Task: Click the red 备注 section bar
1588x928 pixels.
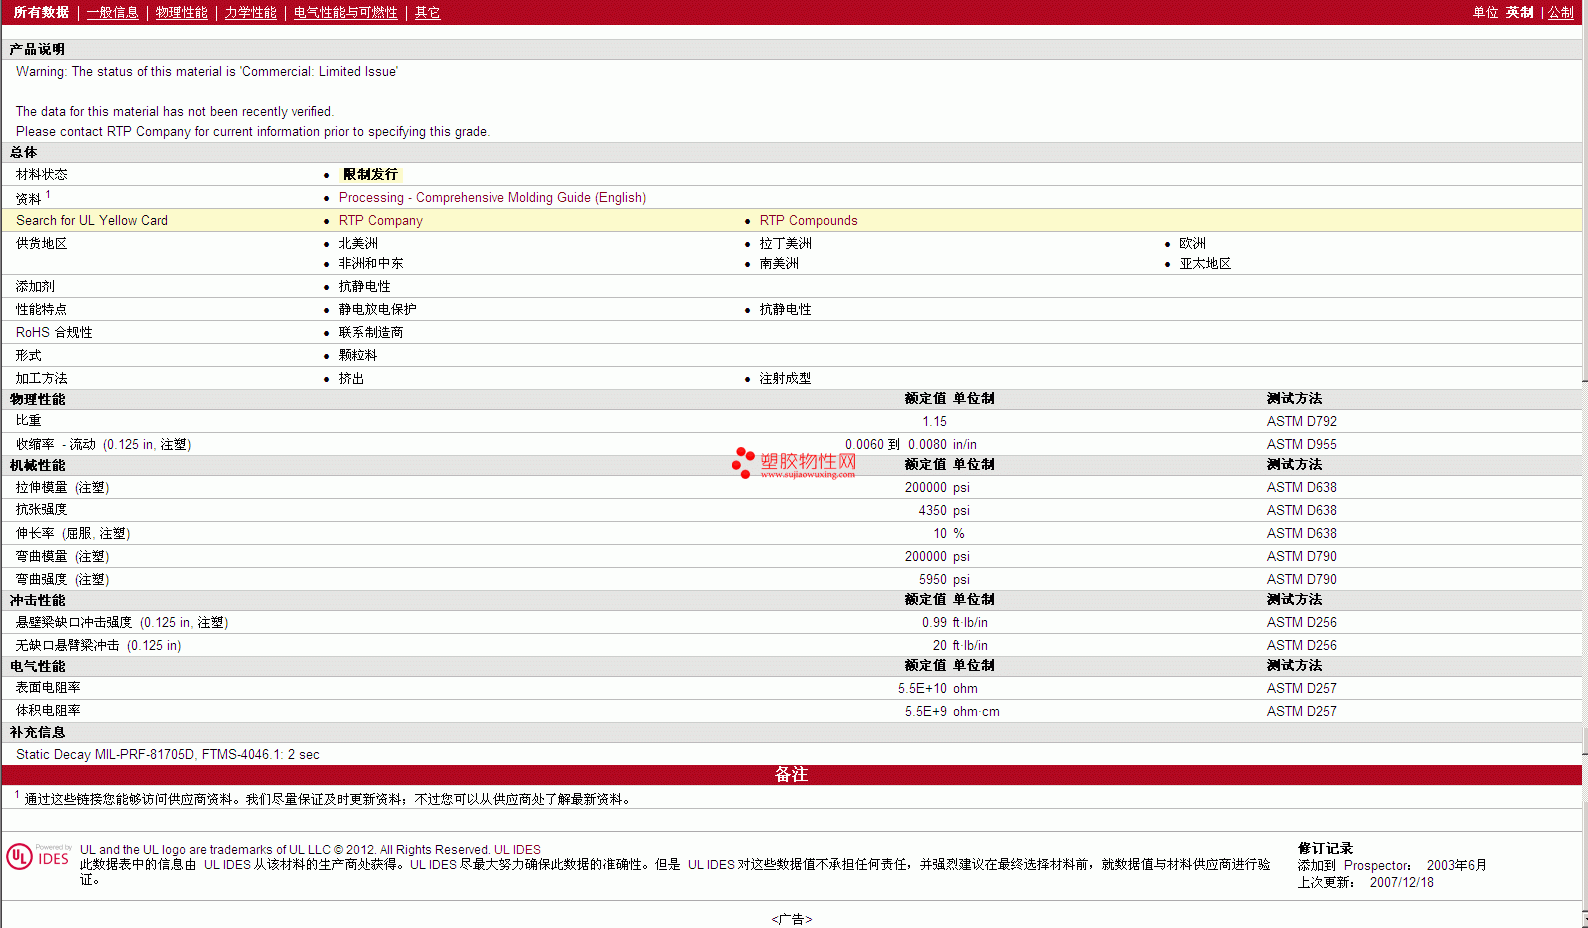Action: (x=791, y=775)
